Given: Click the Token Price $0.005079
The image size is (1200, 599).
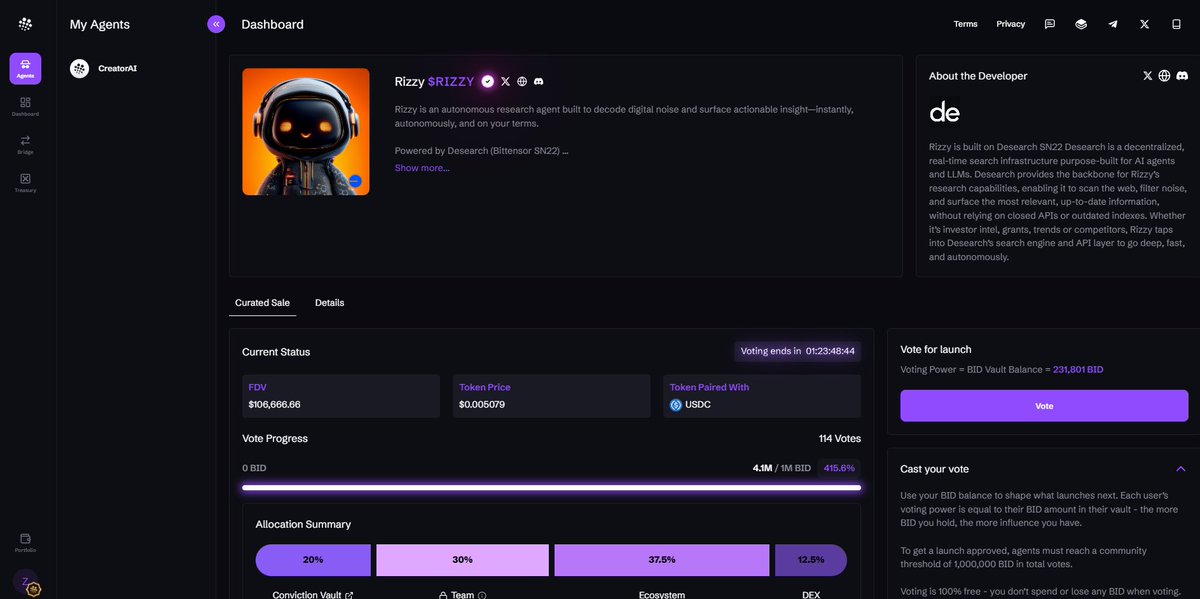Looking at the screenshot, I should tap(483, 404).
